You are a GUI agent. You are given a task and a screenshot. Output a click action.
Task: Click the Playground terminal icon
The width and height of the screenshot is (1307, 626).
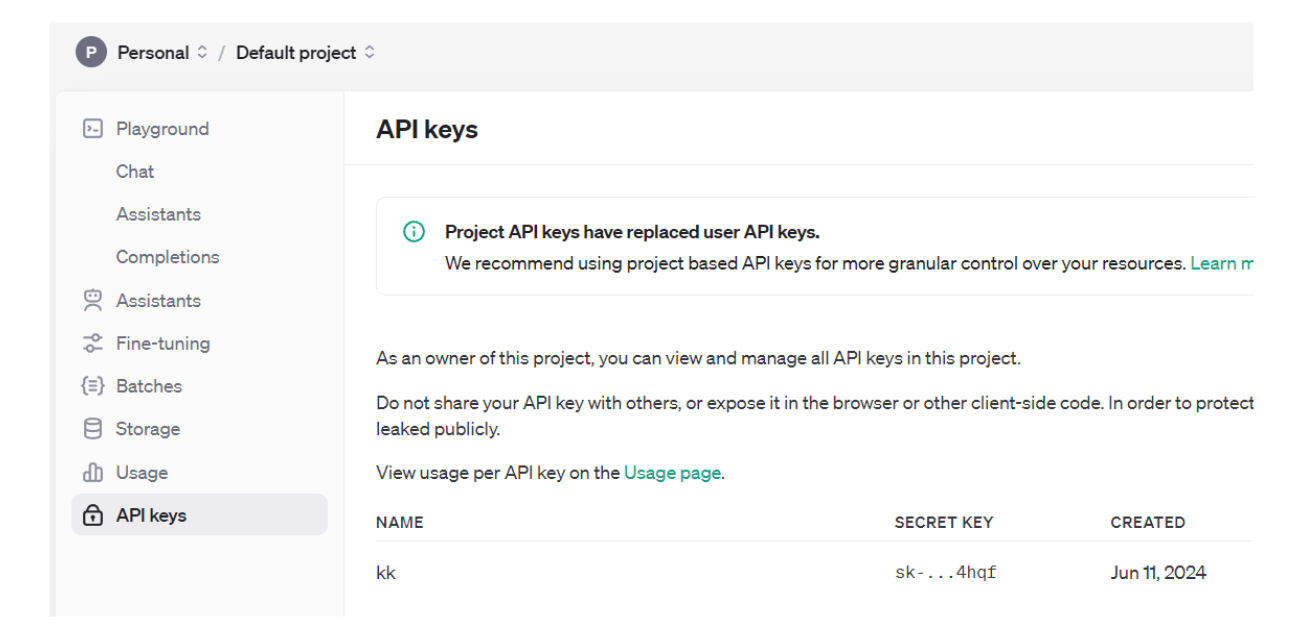pyautogui.click(x=92, y=129)
